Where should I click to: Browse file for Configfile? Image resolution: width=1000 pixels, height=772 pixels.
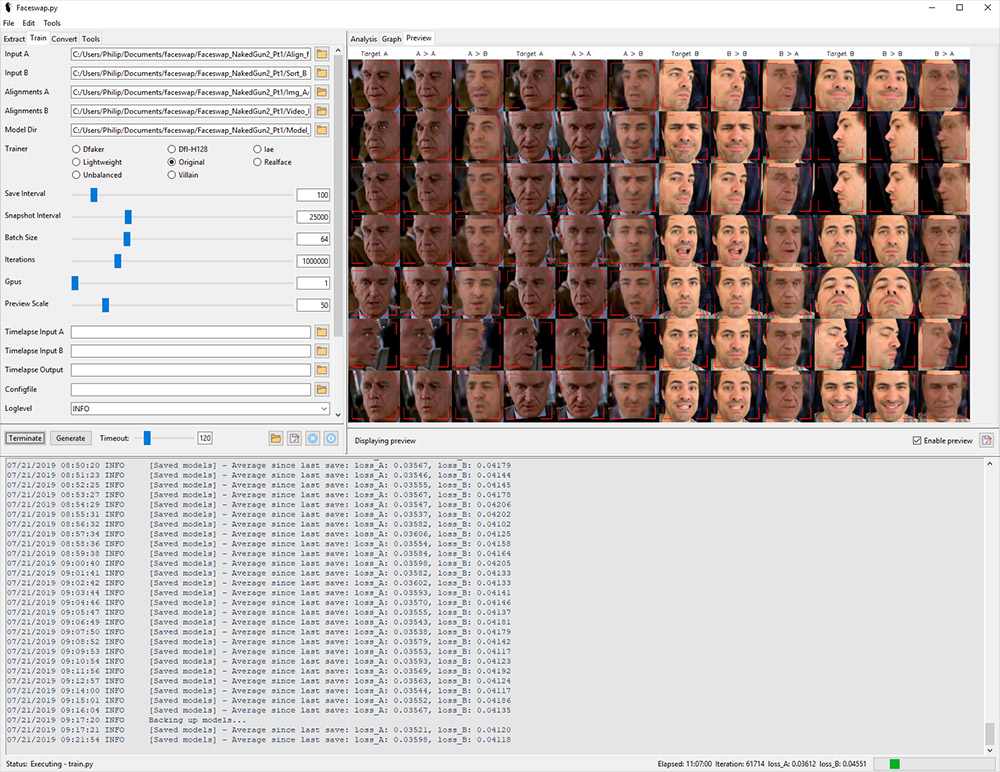tap(321, 389)
